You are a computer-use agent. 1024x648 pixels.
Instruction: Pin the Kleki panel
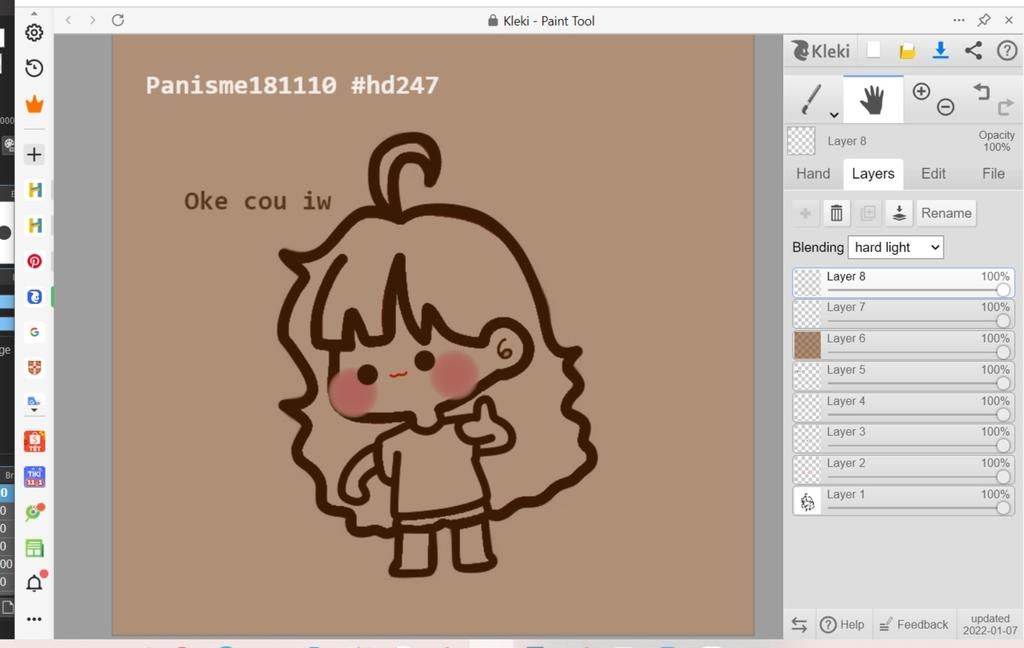pyautogui.click(x=984, y=20)
